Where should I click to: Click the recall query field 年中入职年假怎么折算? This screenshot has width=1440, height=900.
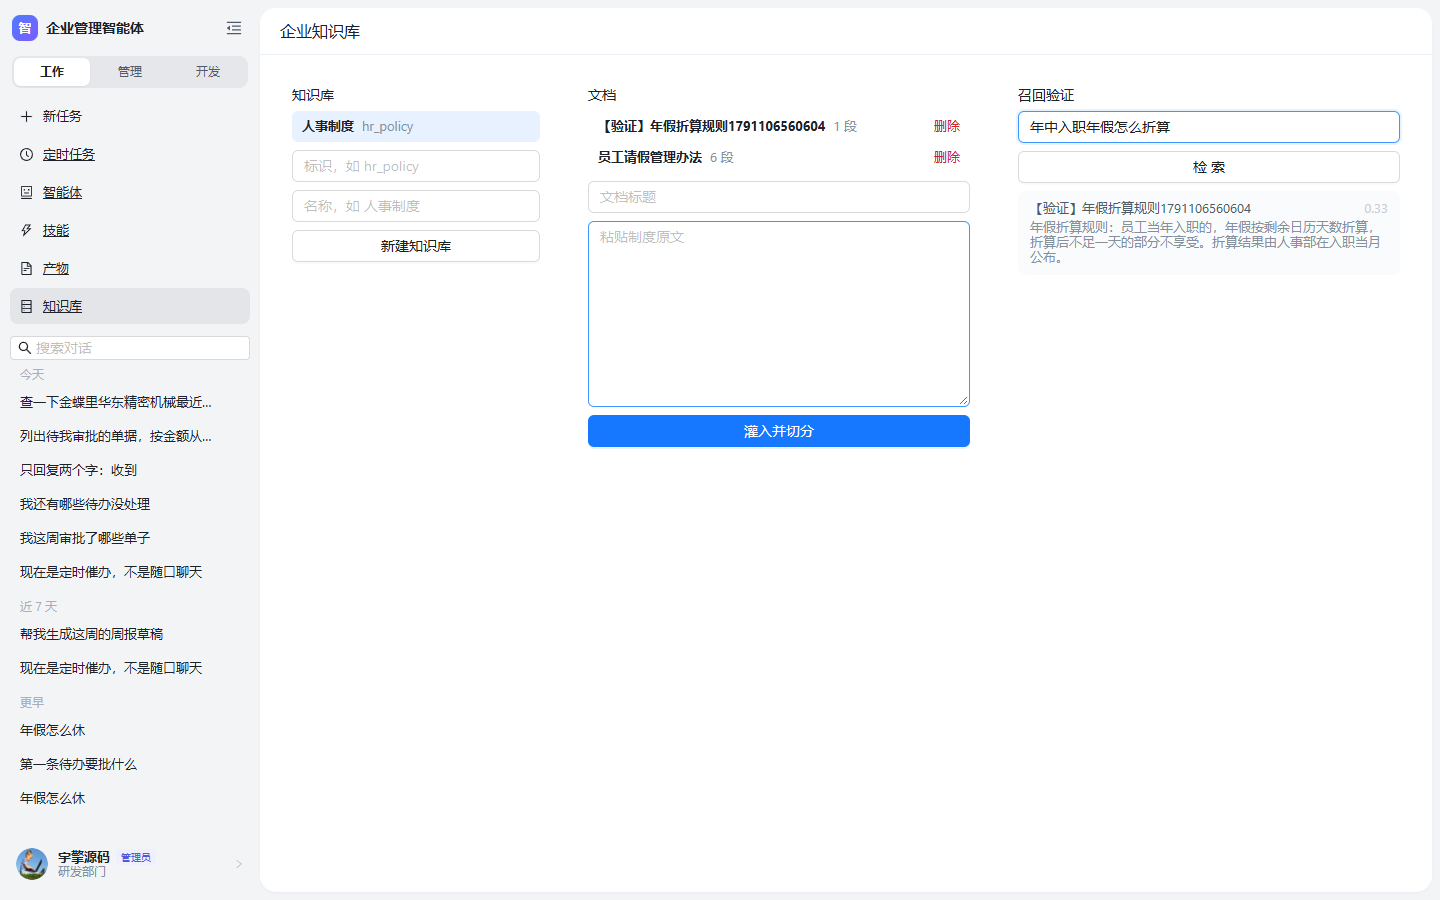(x=1209, y=127)
